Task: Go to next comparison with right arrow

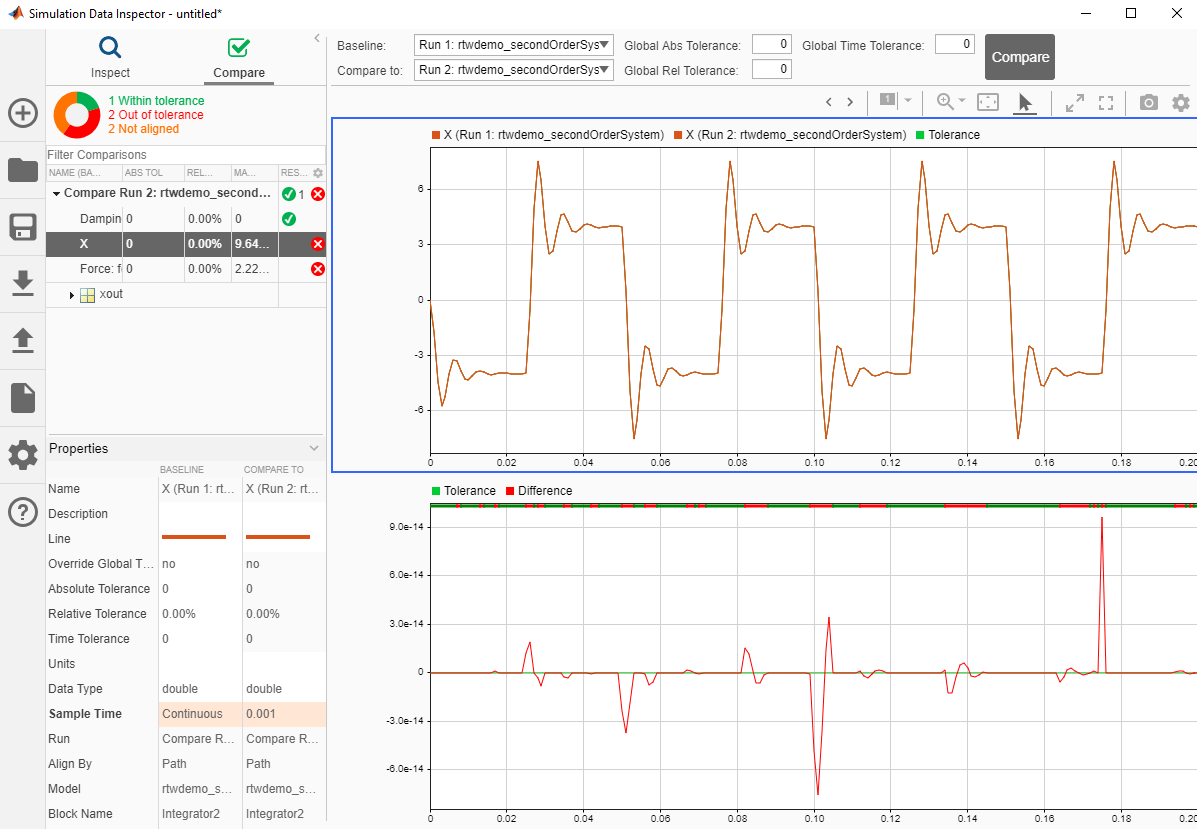Action: pyautogui.click(x=850, y=102)
